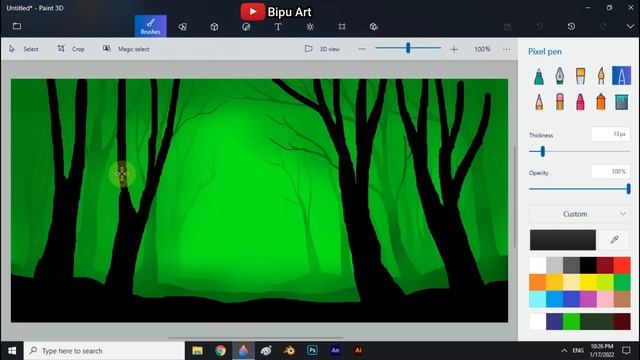Open the 2D shapes tab
This screenshot has height=360, width=640.
tap(182, 27)
